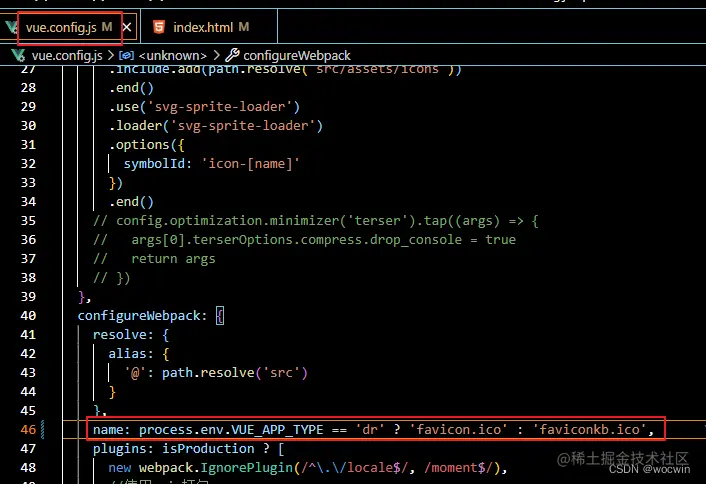Click isProduction on line 47
This screenshot has width=706, height=484.
tap(208, 448)
